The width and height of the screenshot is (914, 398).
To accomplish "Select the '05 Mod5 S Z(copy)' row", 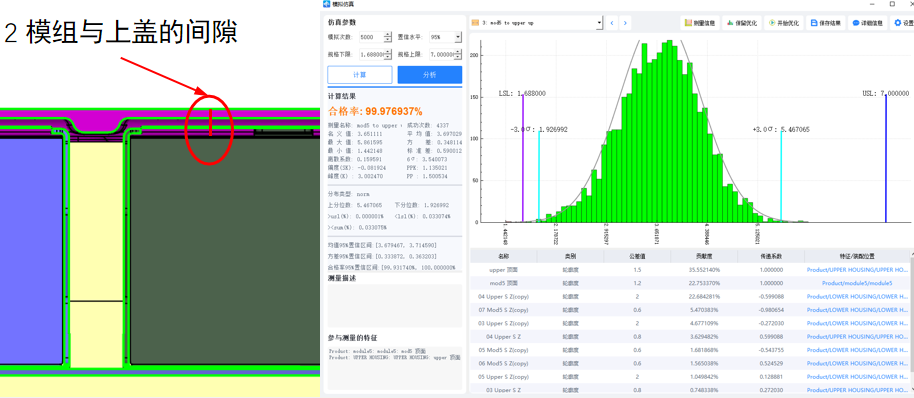I will 690,350.
